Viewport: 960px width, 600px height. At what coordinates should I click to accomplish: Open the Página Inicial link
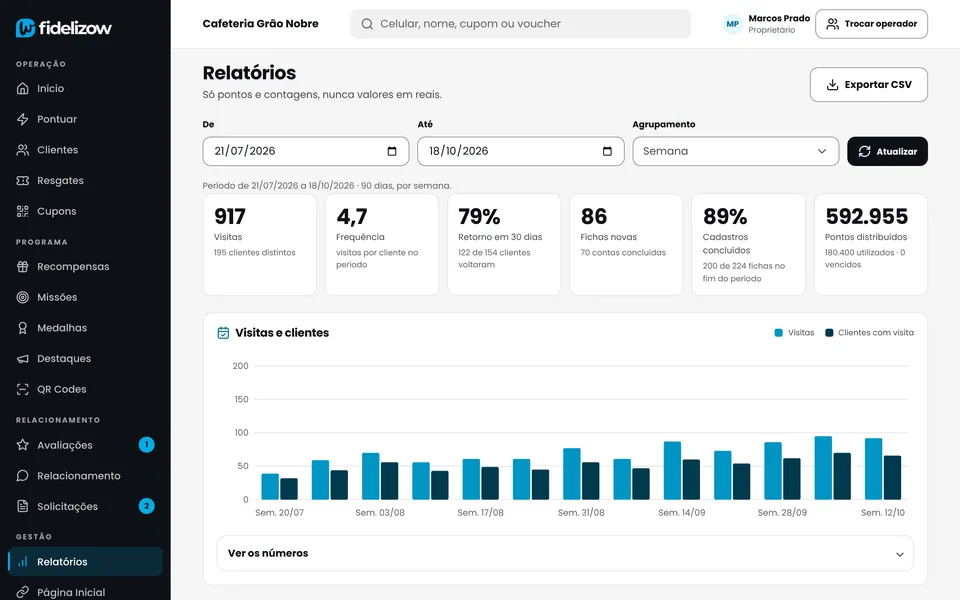click(x=85, y=591)
